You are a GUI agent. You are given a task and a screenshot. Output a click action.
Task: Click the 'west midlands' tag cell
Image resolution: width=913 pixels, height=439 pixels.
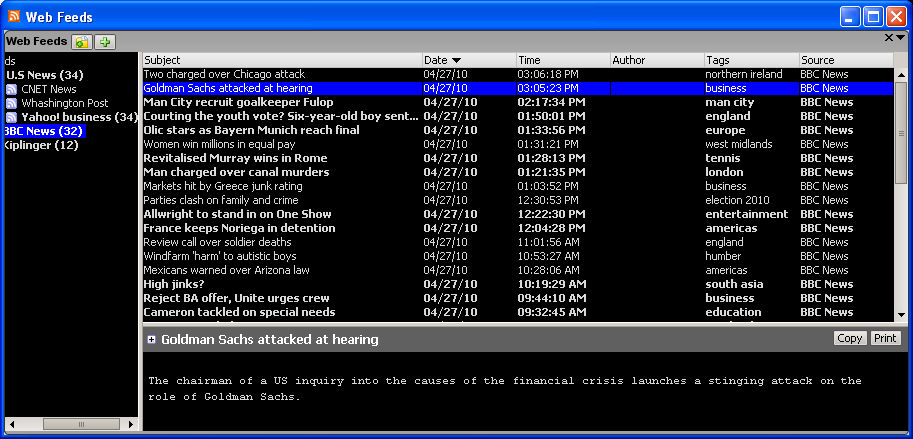click(x=739, y=144)
